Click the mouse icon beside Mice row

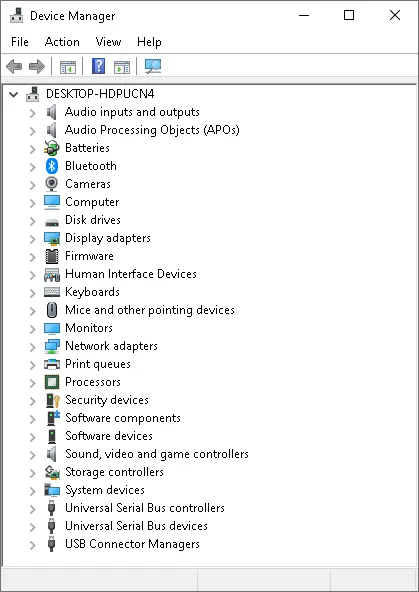pyautogui.click(x=52, y=310)
